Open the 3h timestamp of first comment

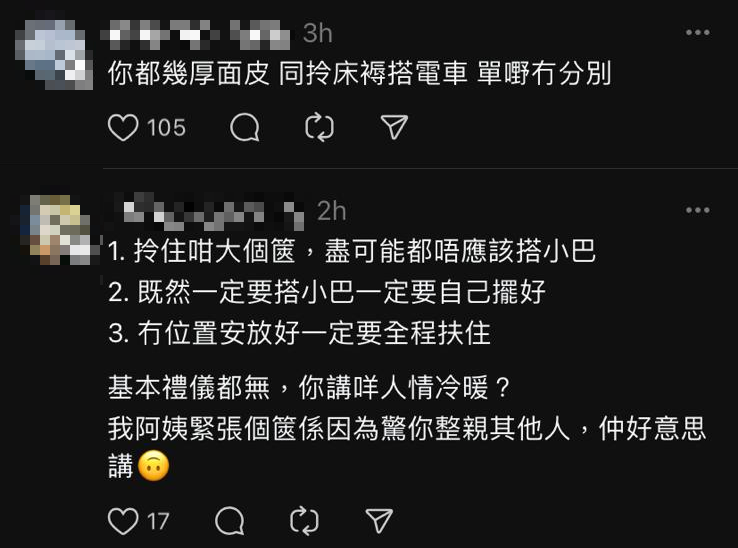click(x=318, y=33)
